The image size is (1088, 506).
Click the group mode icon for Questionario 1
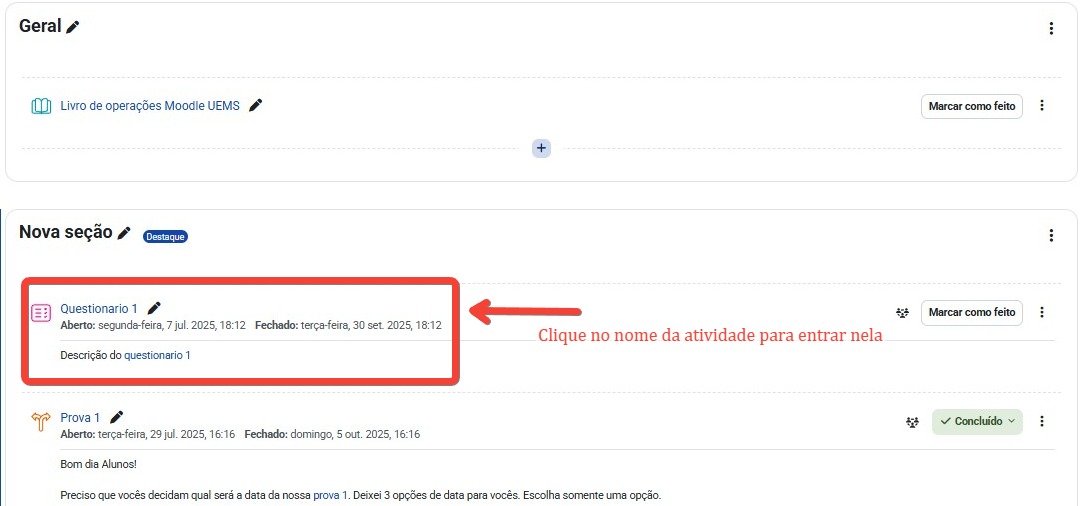(x=902, y=313)
